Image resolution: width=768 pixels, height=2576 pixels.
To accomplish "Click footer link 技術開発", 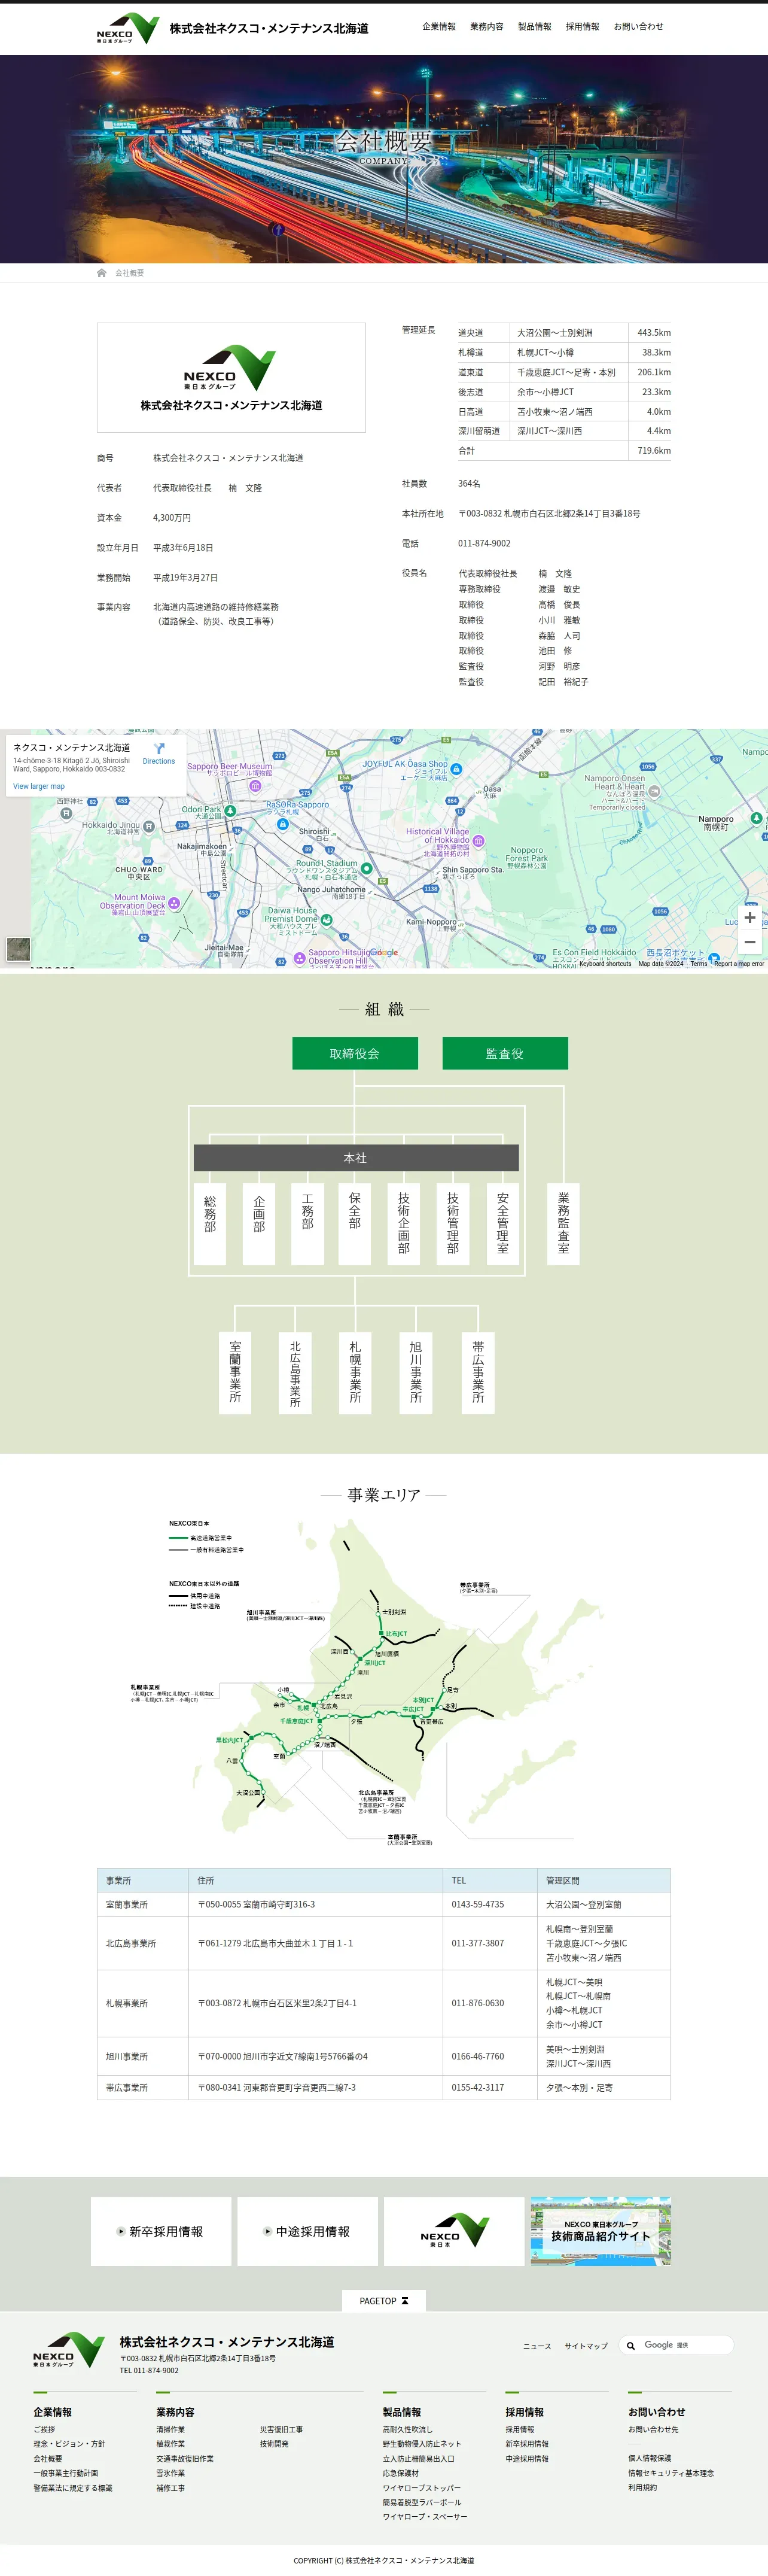I will point(274,2443).
